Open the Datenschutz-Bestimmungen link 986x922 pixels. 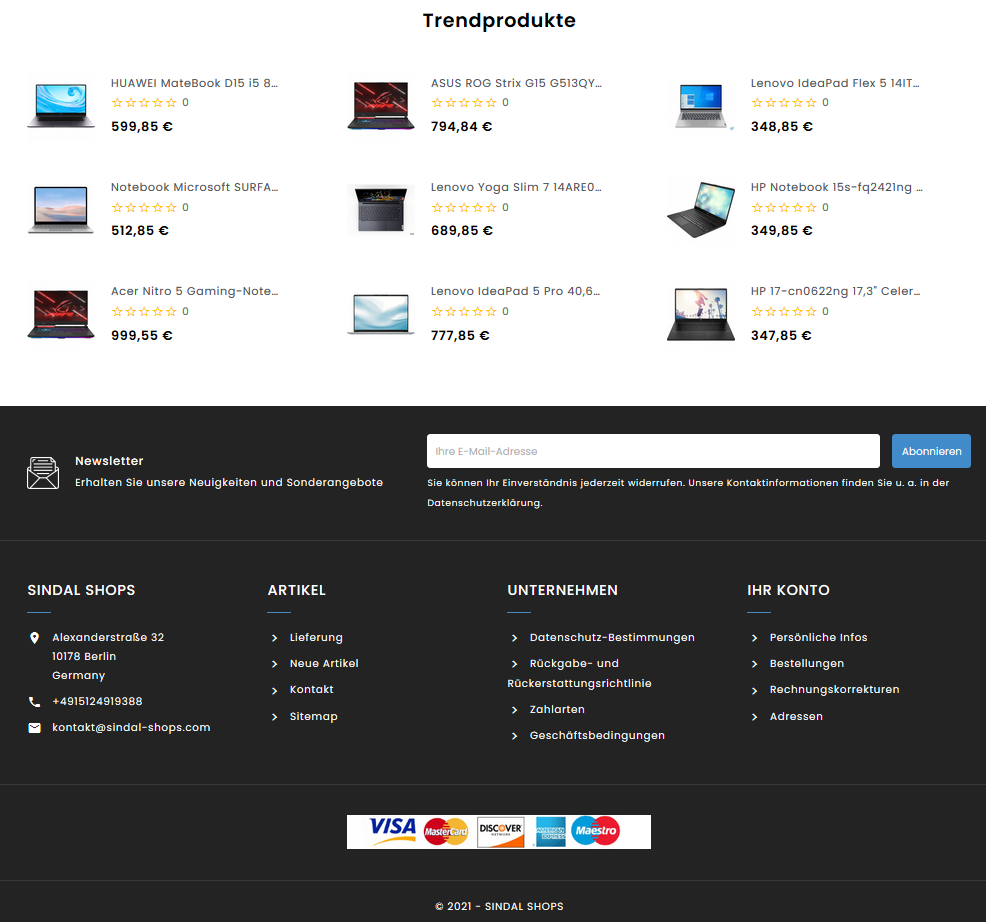click(612, 637)
